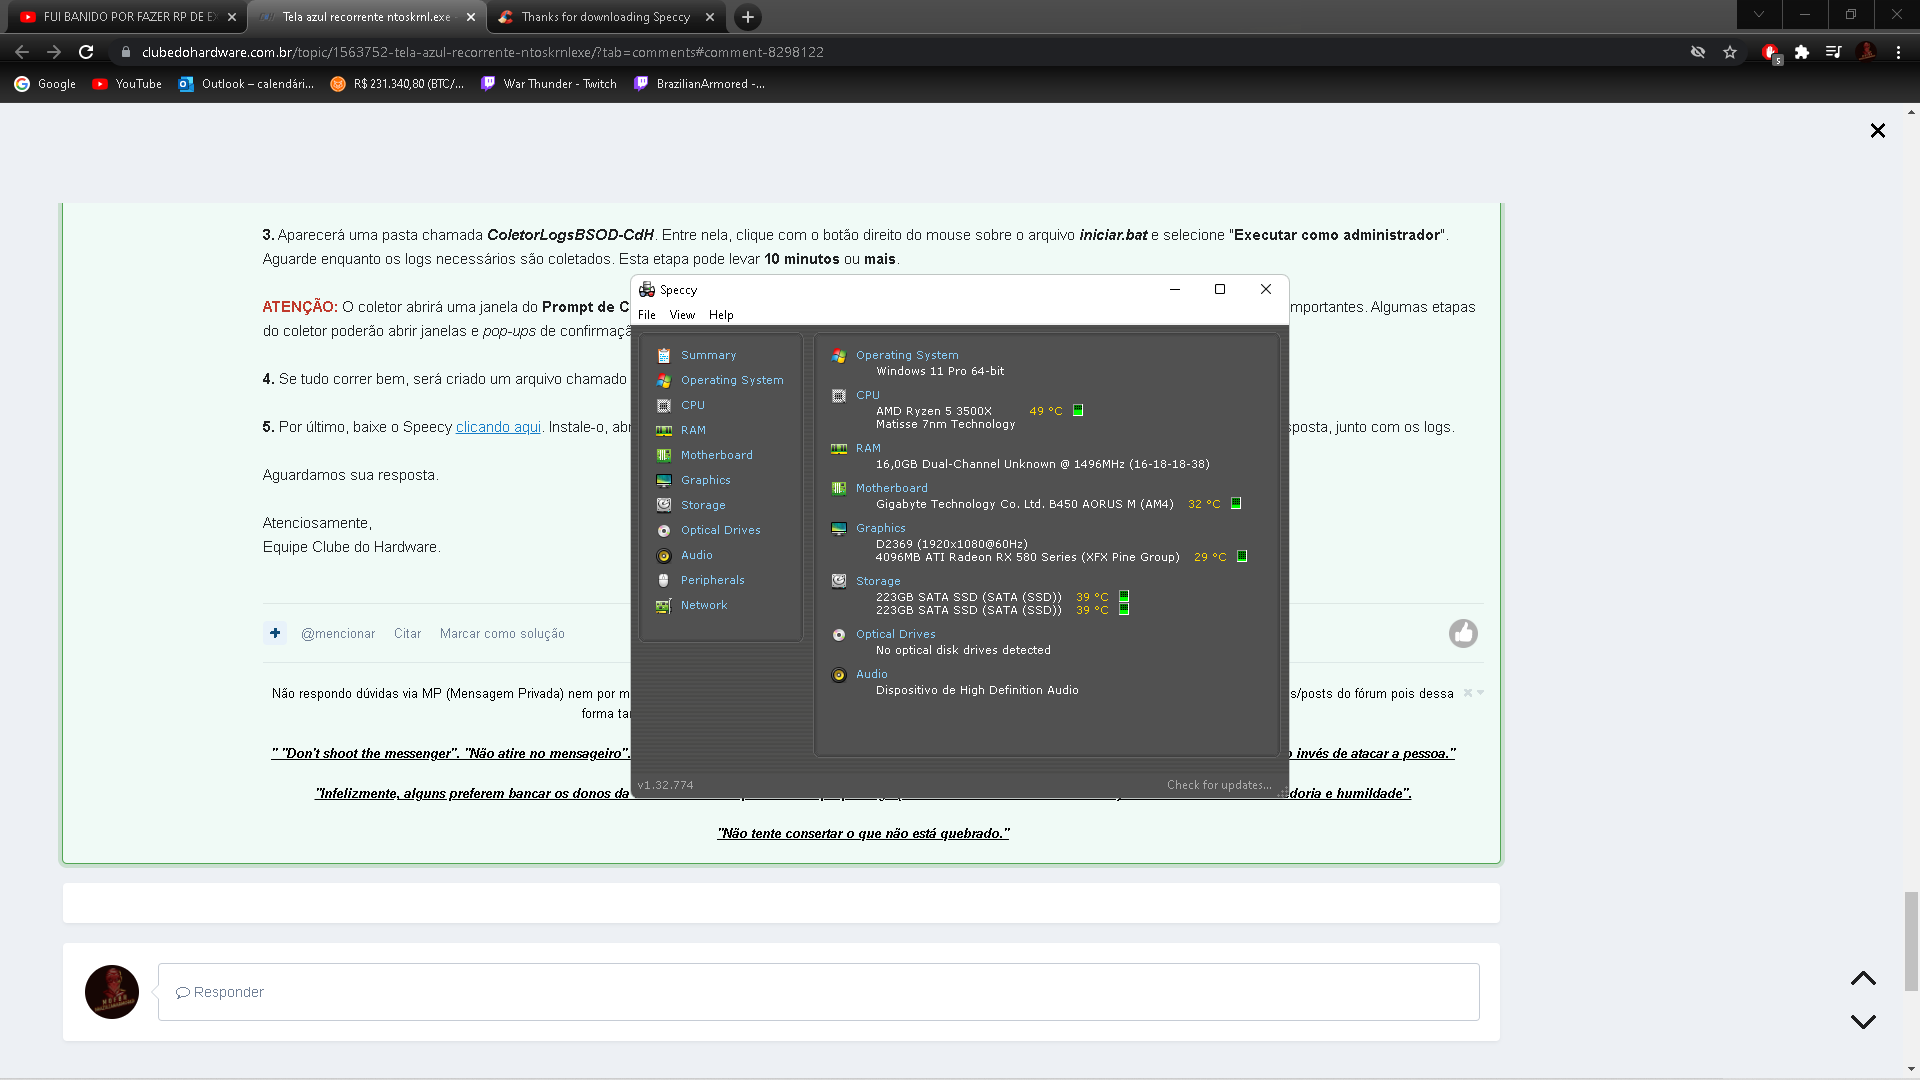This screenshot has width=1920, height=1080.
Task: Click Citar link under post
Action: (x=407, y=634)
